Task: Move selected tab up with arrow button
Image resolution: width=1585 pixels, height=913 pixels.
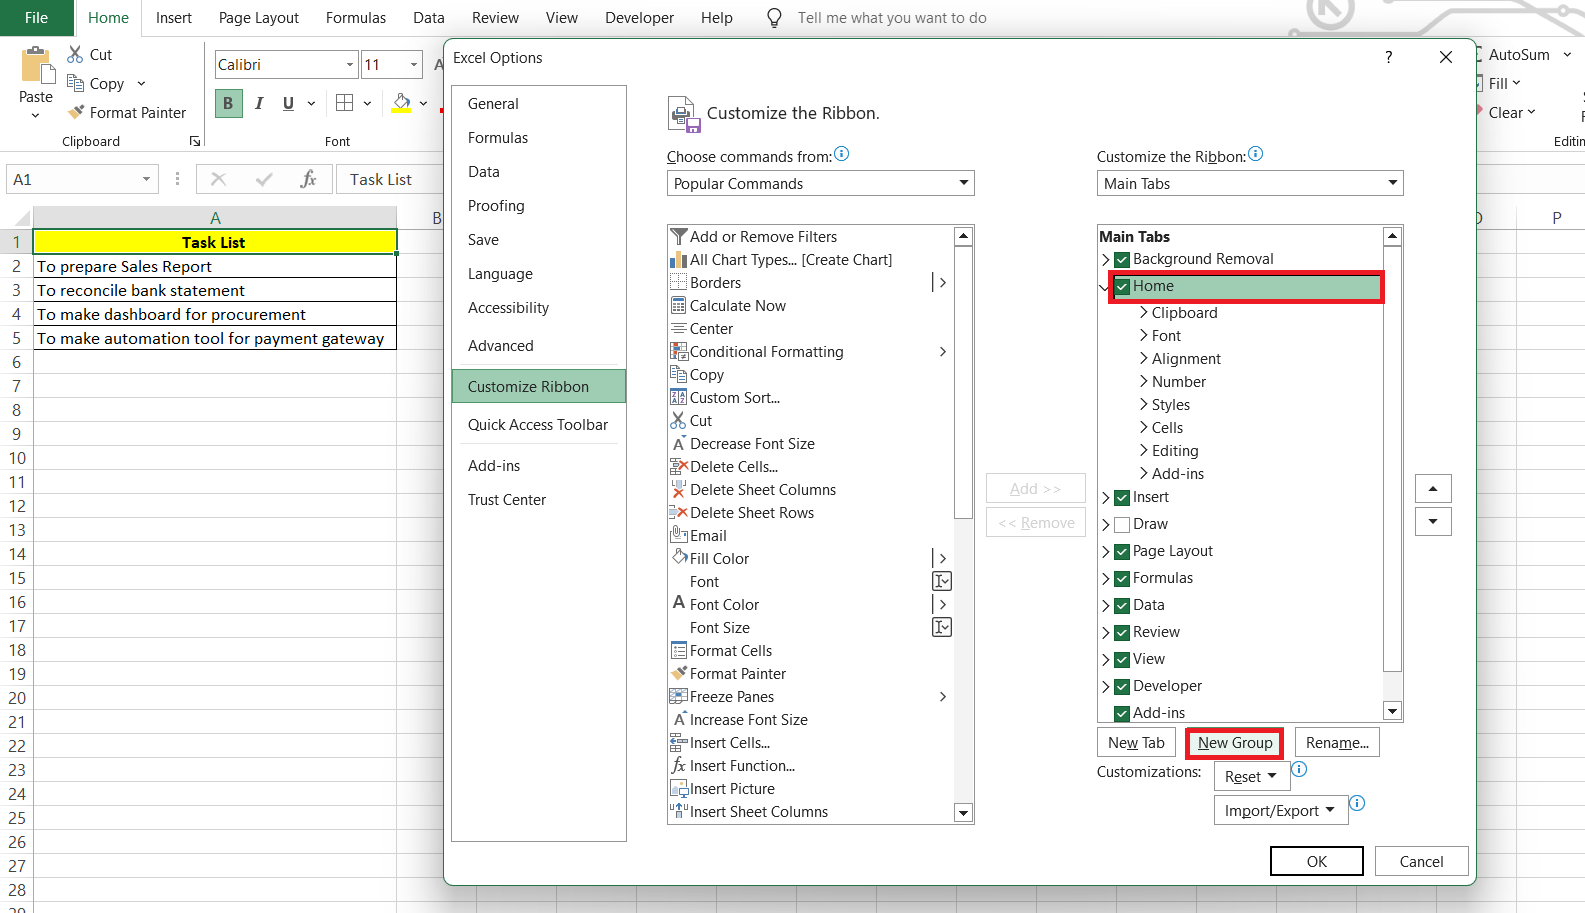Action: pyautogui.click(x=1433, y=489)
